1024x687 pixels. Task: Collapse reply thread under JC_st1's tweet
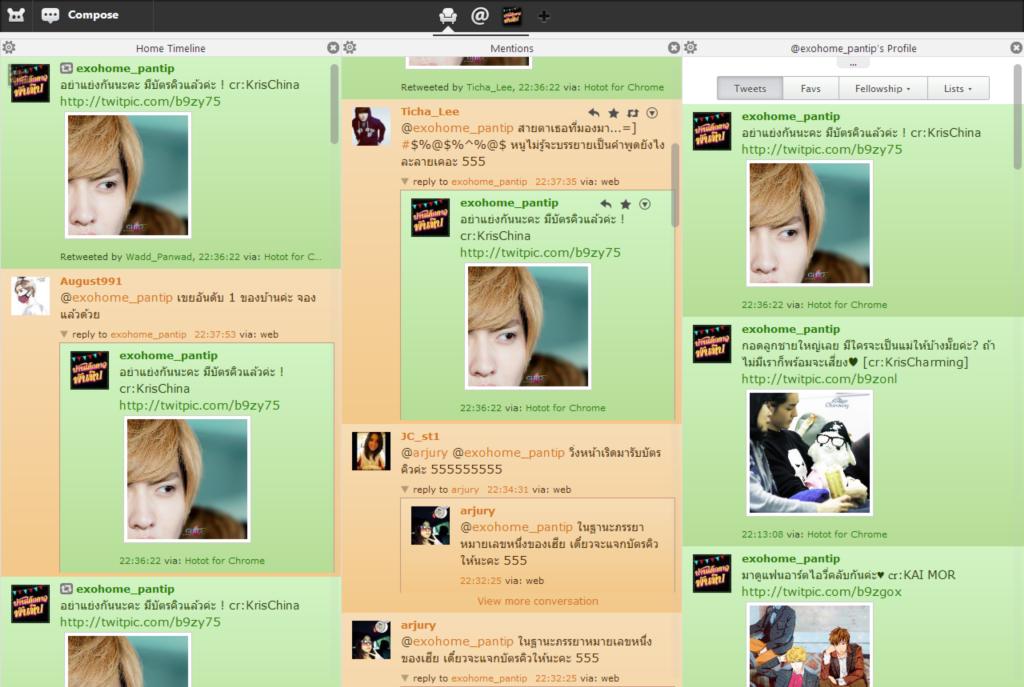[405, 489]
